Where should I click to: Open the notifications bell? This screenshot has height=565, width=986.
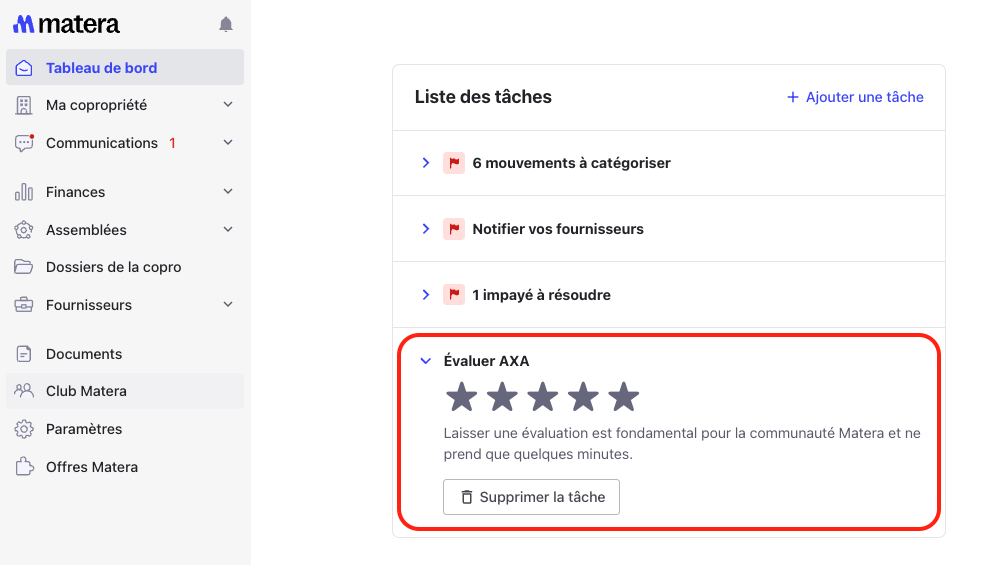226,24
